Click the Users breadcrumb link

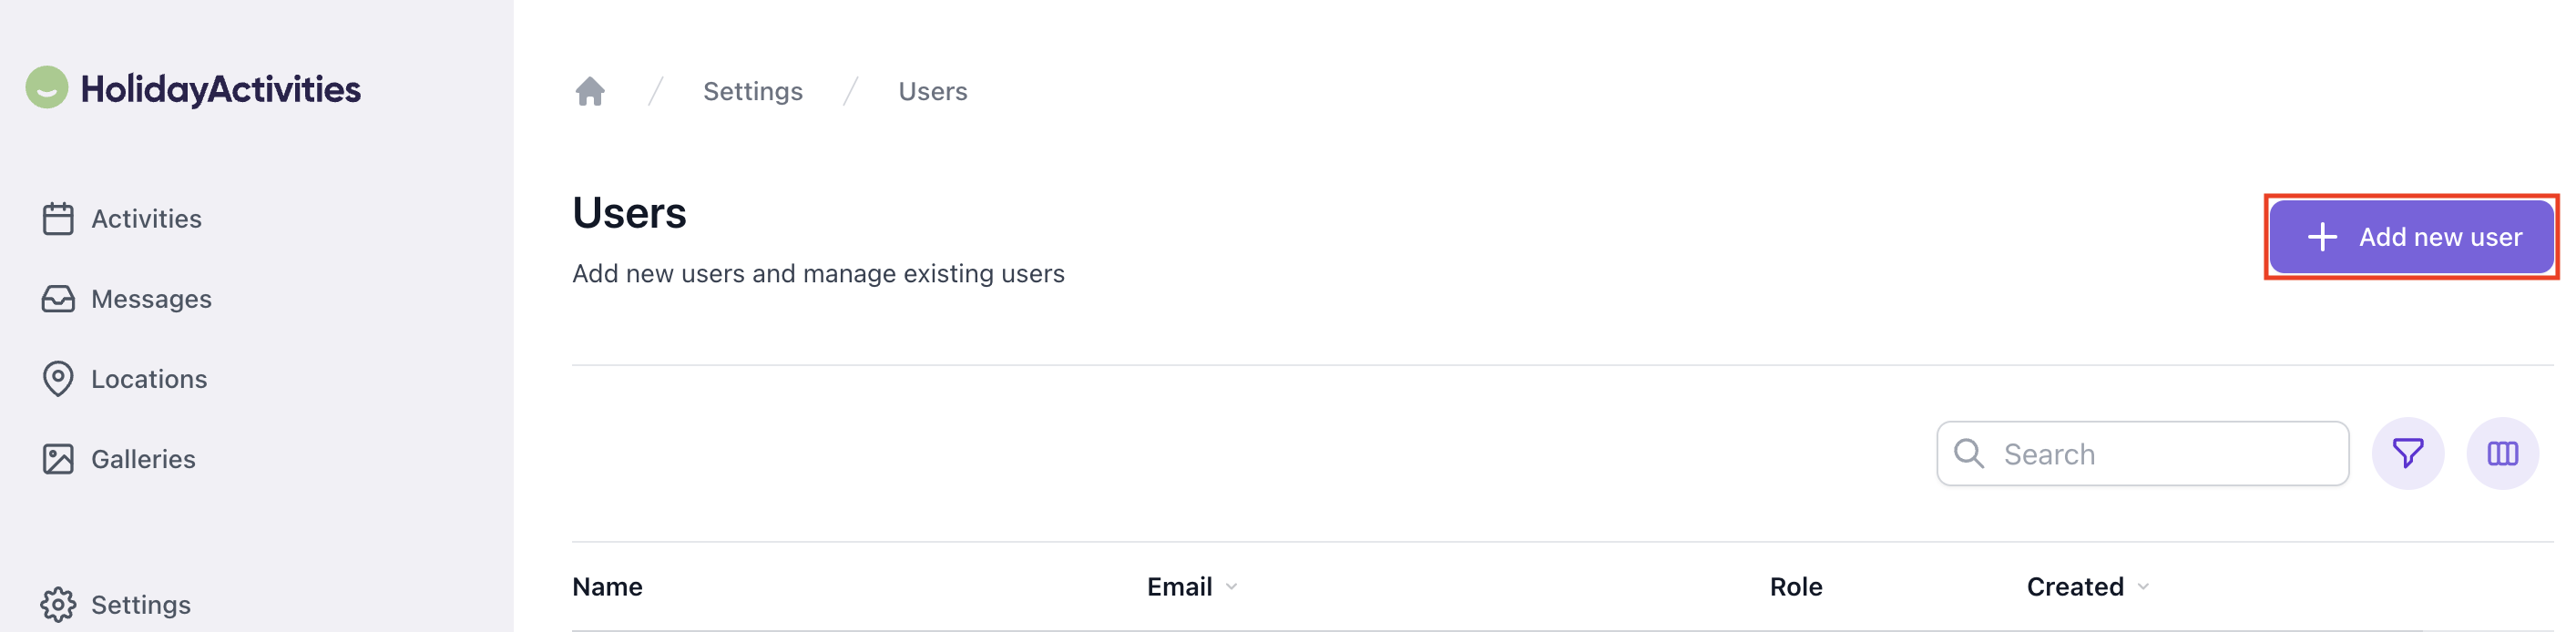click(x=932, y=91)
